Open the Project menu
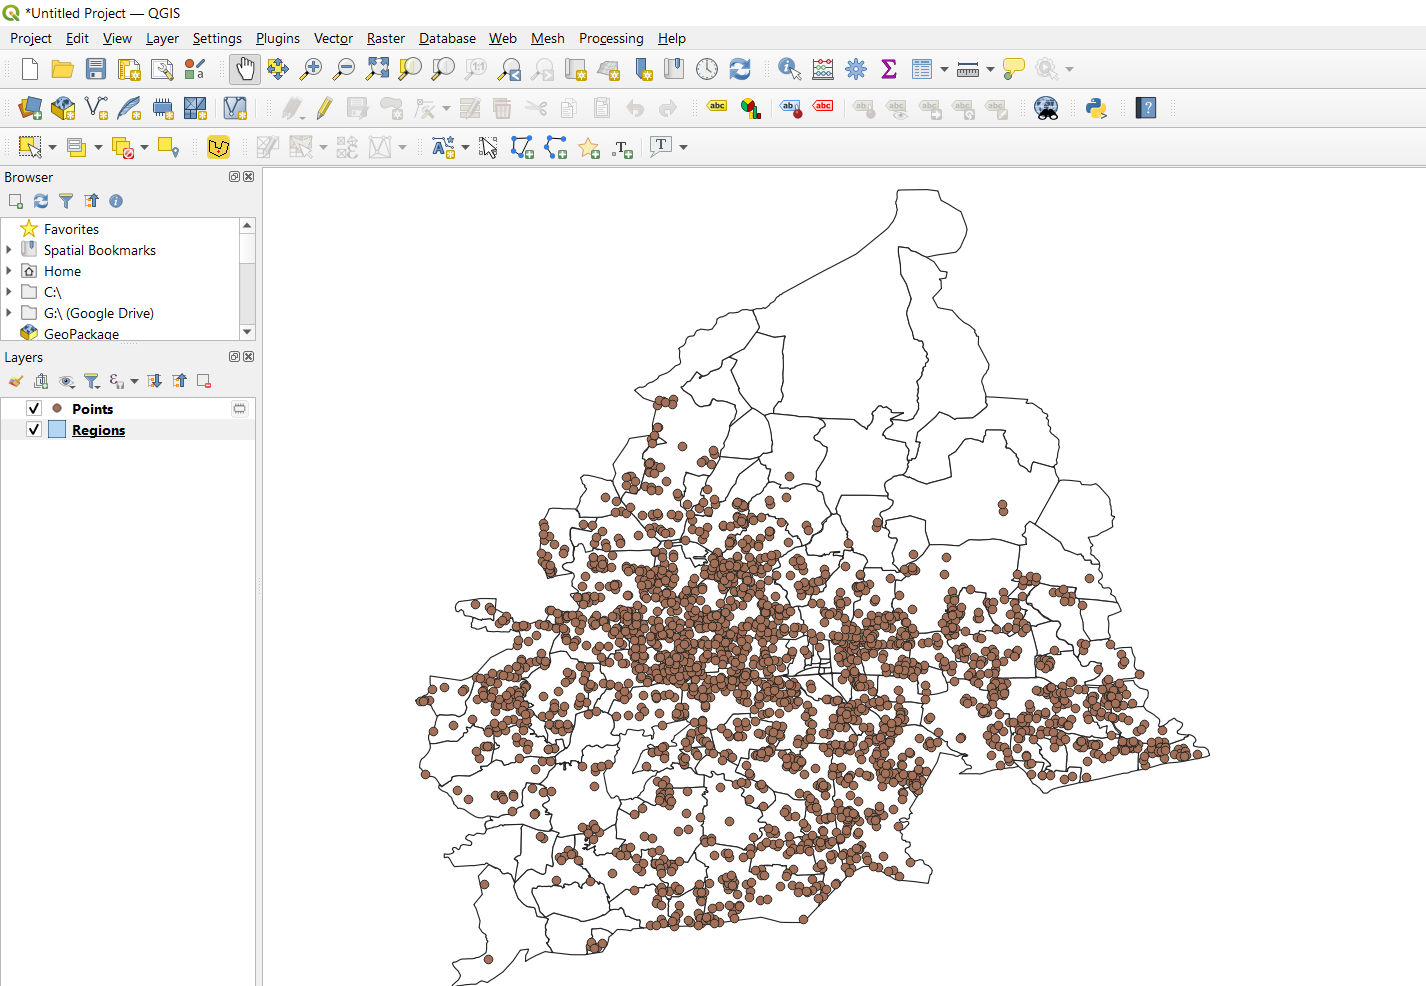The width and height of the screenshot is (1426, 986). [x=31, y=38]
